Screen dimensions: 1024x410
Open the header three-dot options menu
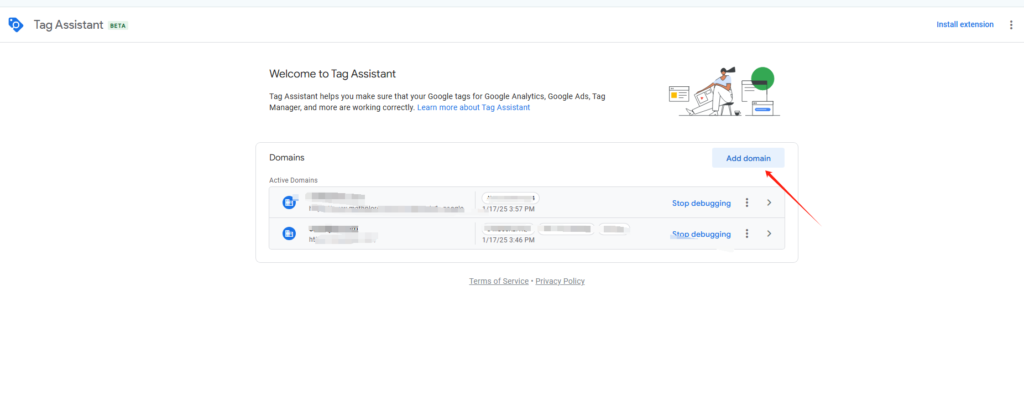tap(1010, 24)
